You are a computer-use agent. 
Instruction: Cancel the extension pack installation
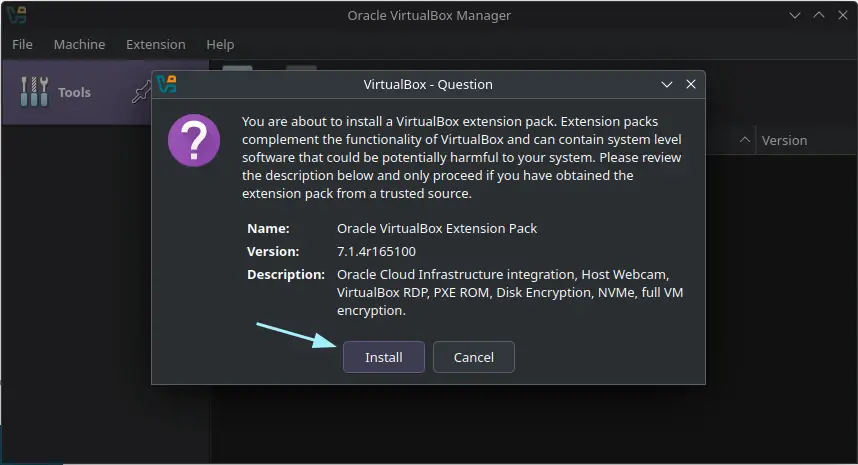coord(473,357)
